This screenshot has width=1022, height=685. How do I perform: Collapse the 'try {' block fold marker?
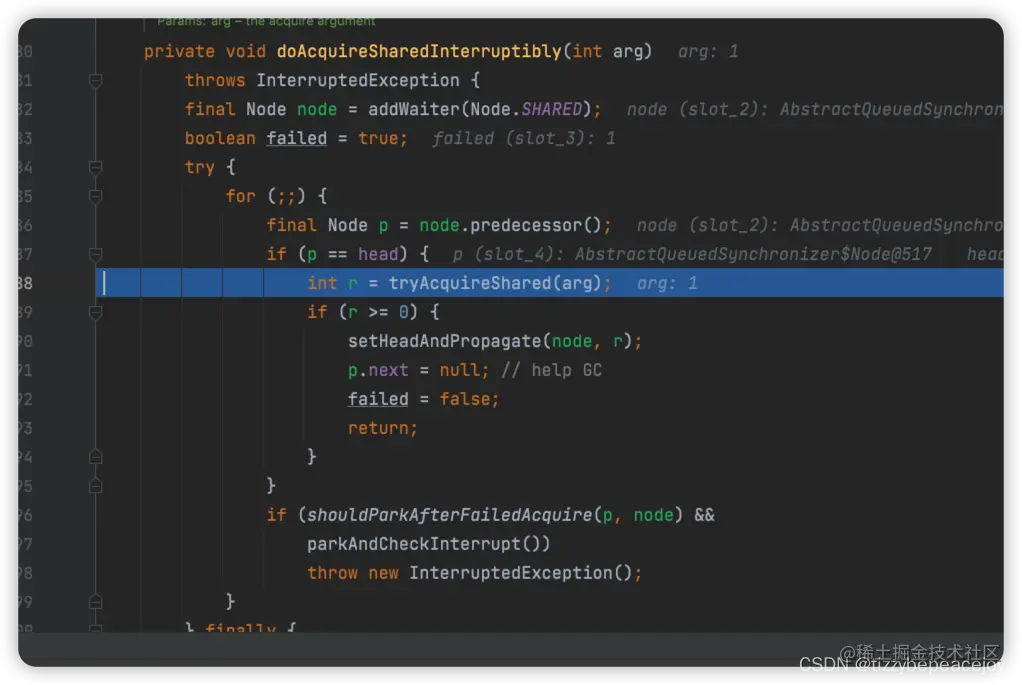(x=95, y=168)
